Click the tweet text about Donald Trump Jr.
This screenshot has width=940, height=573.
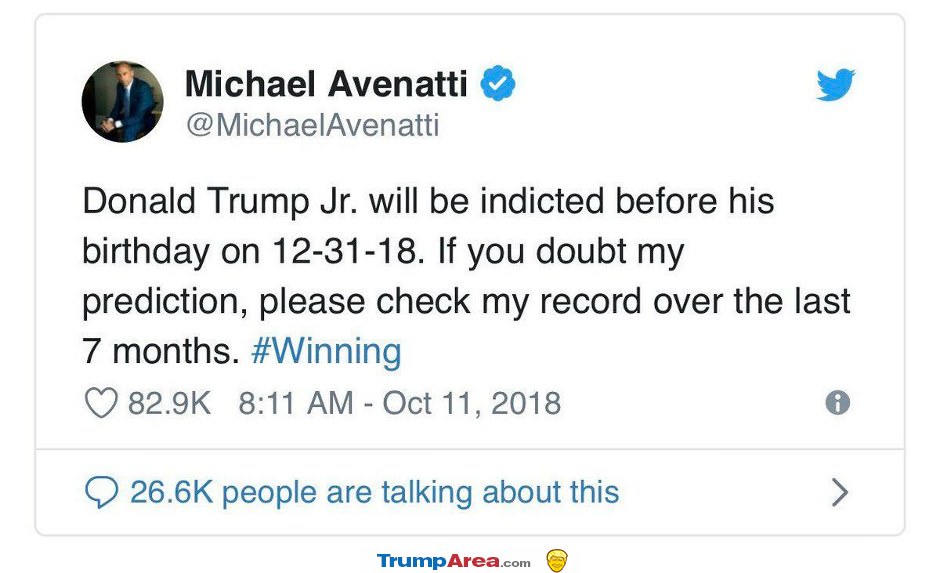(466, 276)
